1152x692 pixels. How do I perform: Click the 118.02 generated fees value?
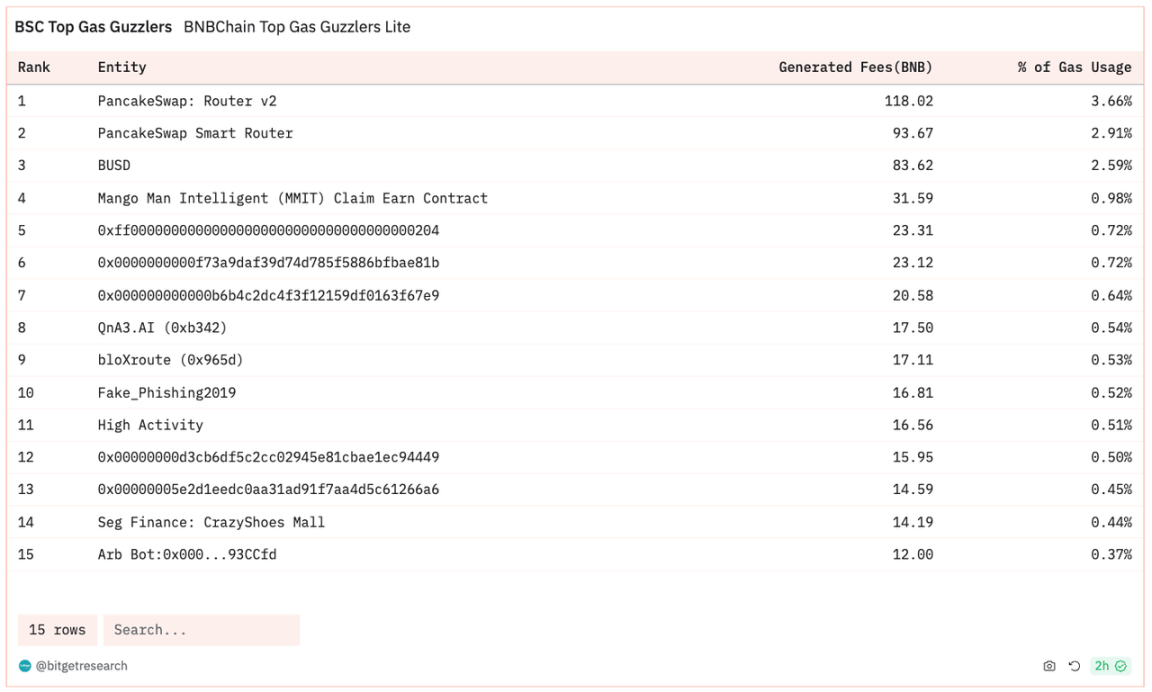pyautogui.click(x=908, y=100)
